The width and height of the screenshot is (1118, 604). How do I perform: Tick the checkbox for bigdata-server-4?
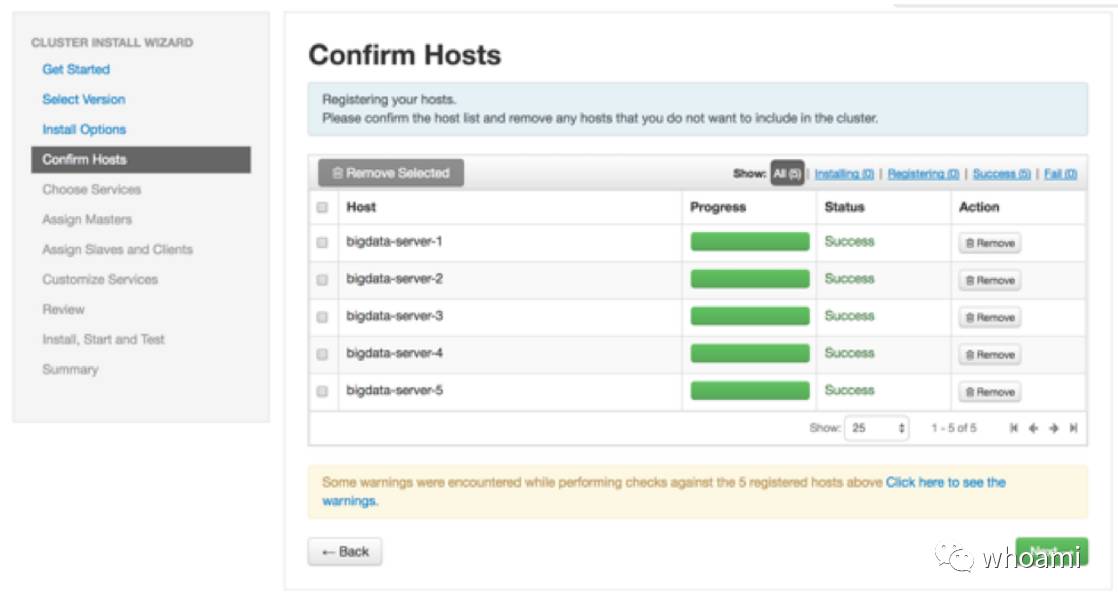322,354
